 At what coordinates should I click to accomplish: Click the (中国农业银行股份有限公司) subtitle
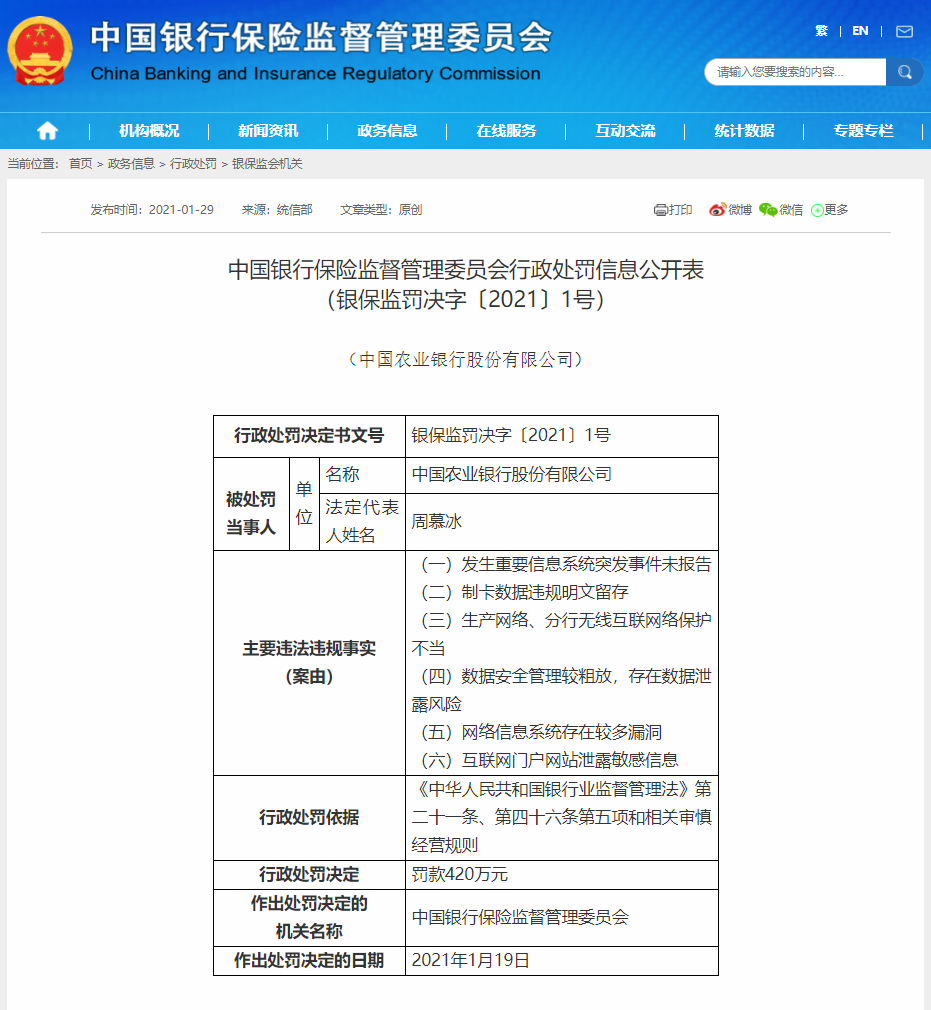(x=465, y=359)
